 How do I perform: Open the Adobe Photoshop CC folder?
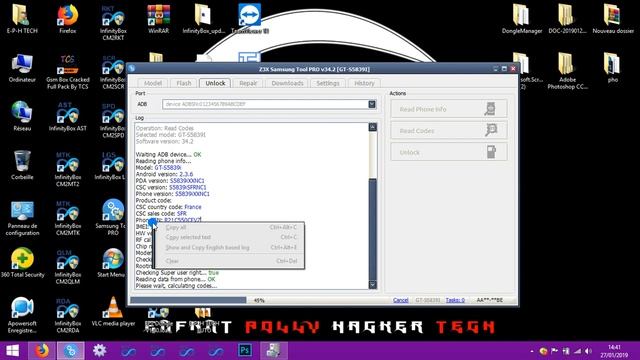pyautogui.click(x=567, y=71)
